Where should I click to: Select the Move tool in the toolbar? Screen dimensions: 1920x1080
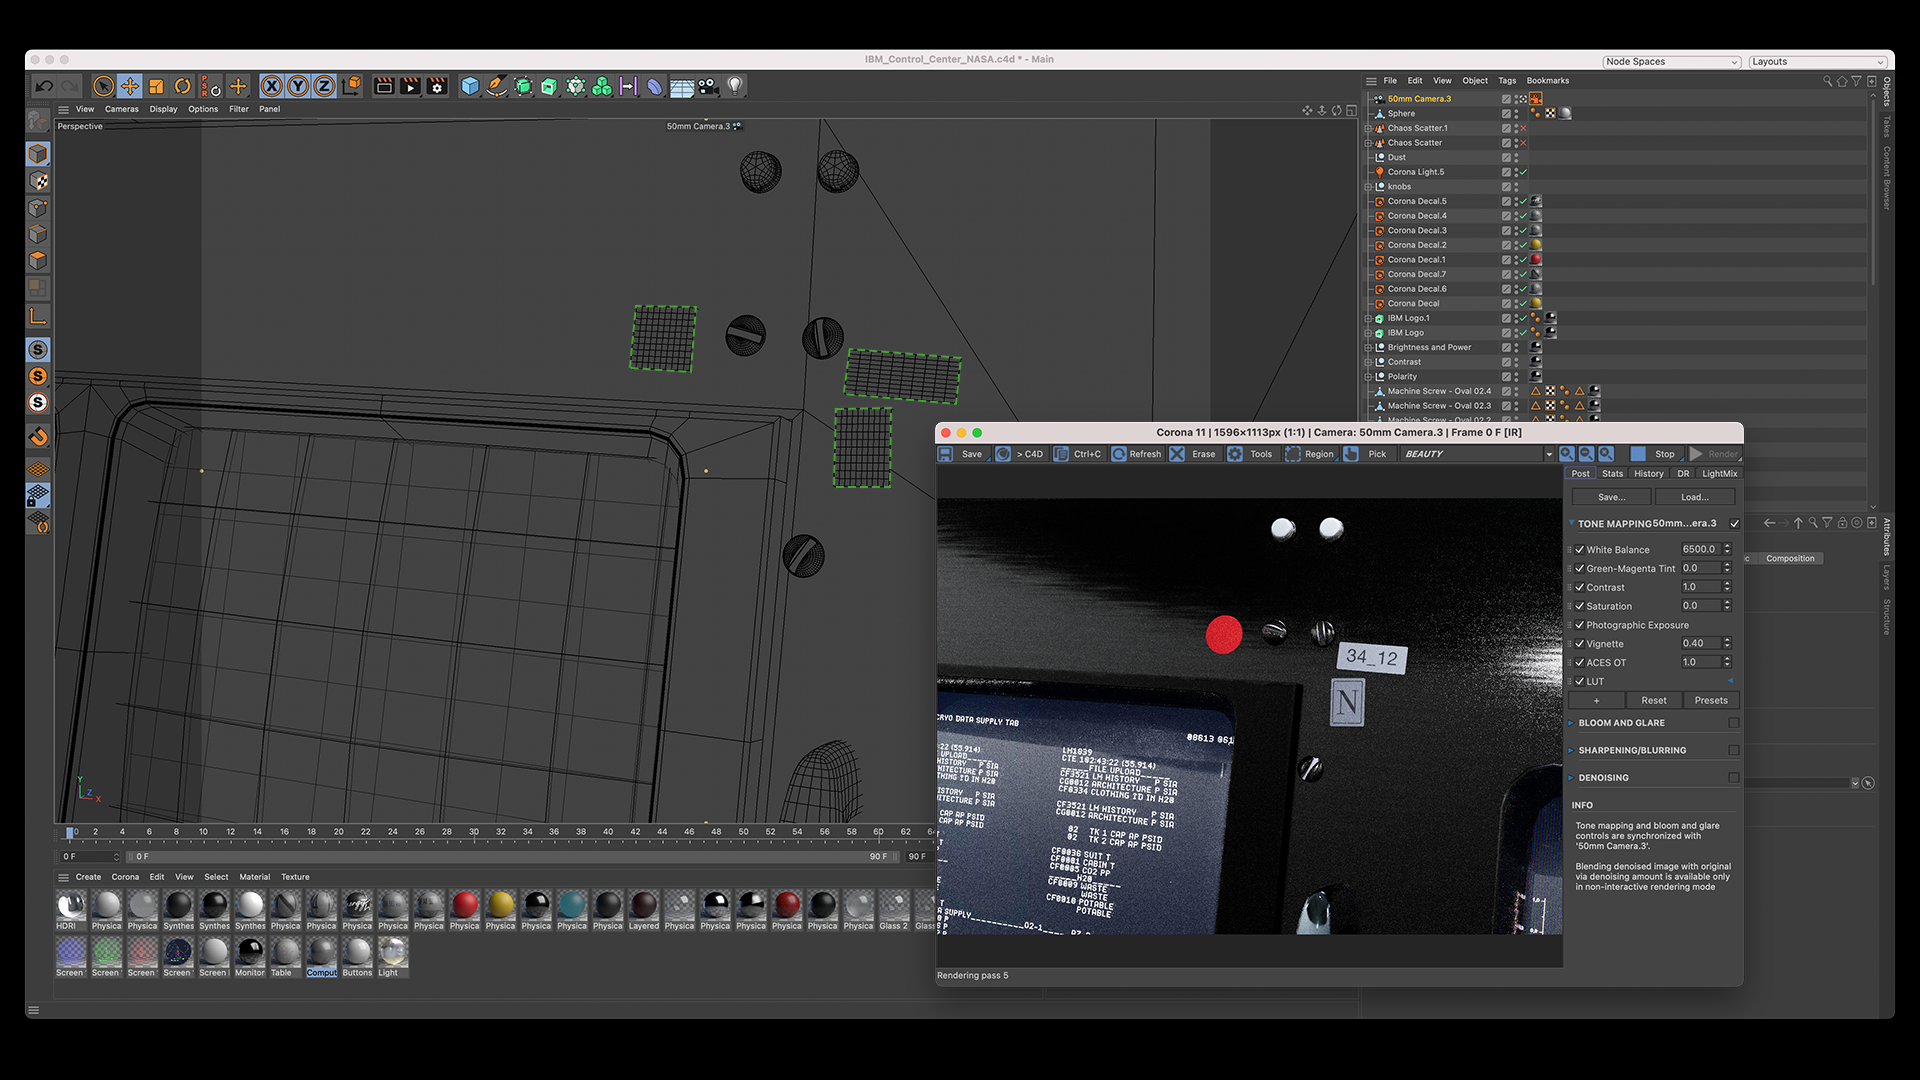(x=130, y=86)
